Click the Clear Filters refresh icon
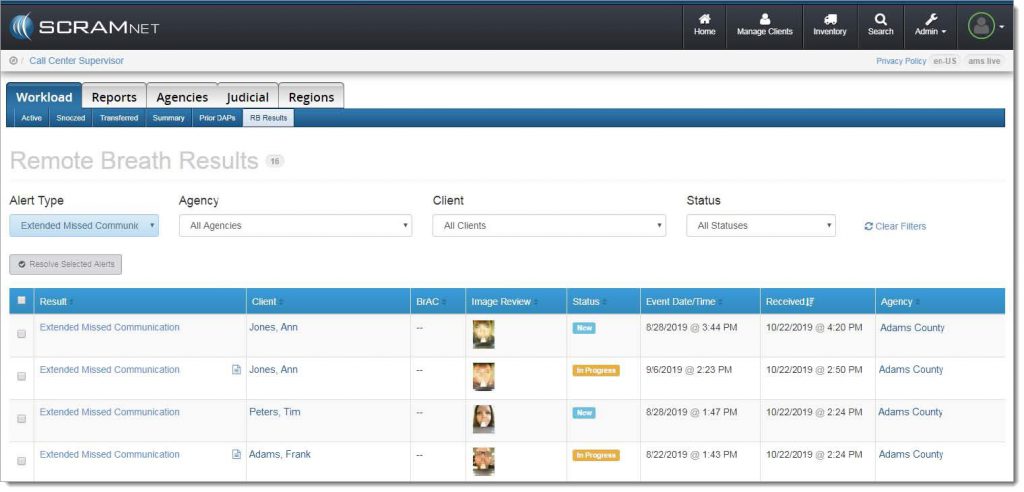This screenshot has height=492, width=1024. click(868, 227)
